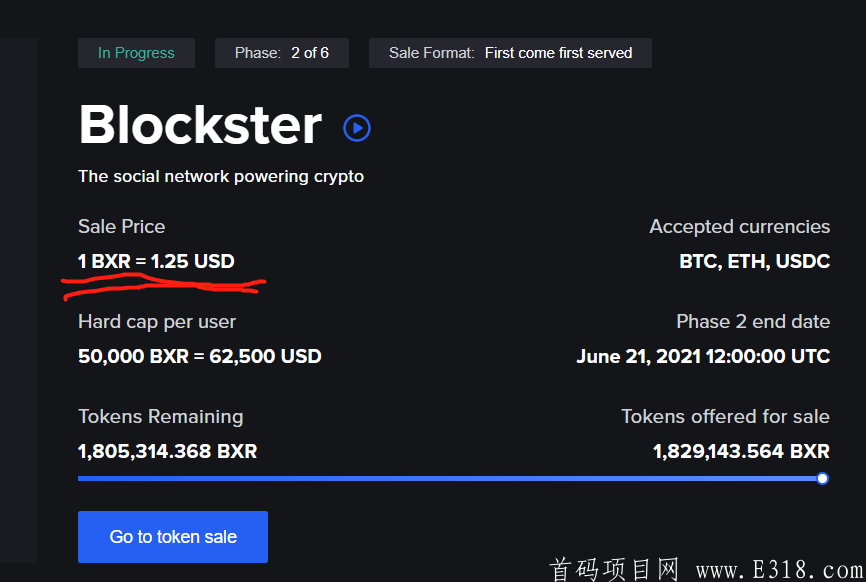Screen dimensions: 866x582
Task: Click the Sale Price label
Action: point(122,227)
